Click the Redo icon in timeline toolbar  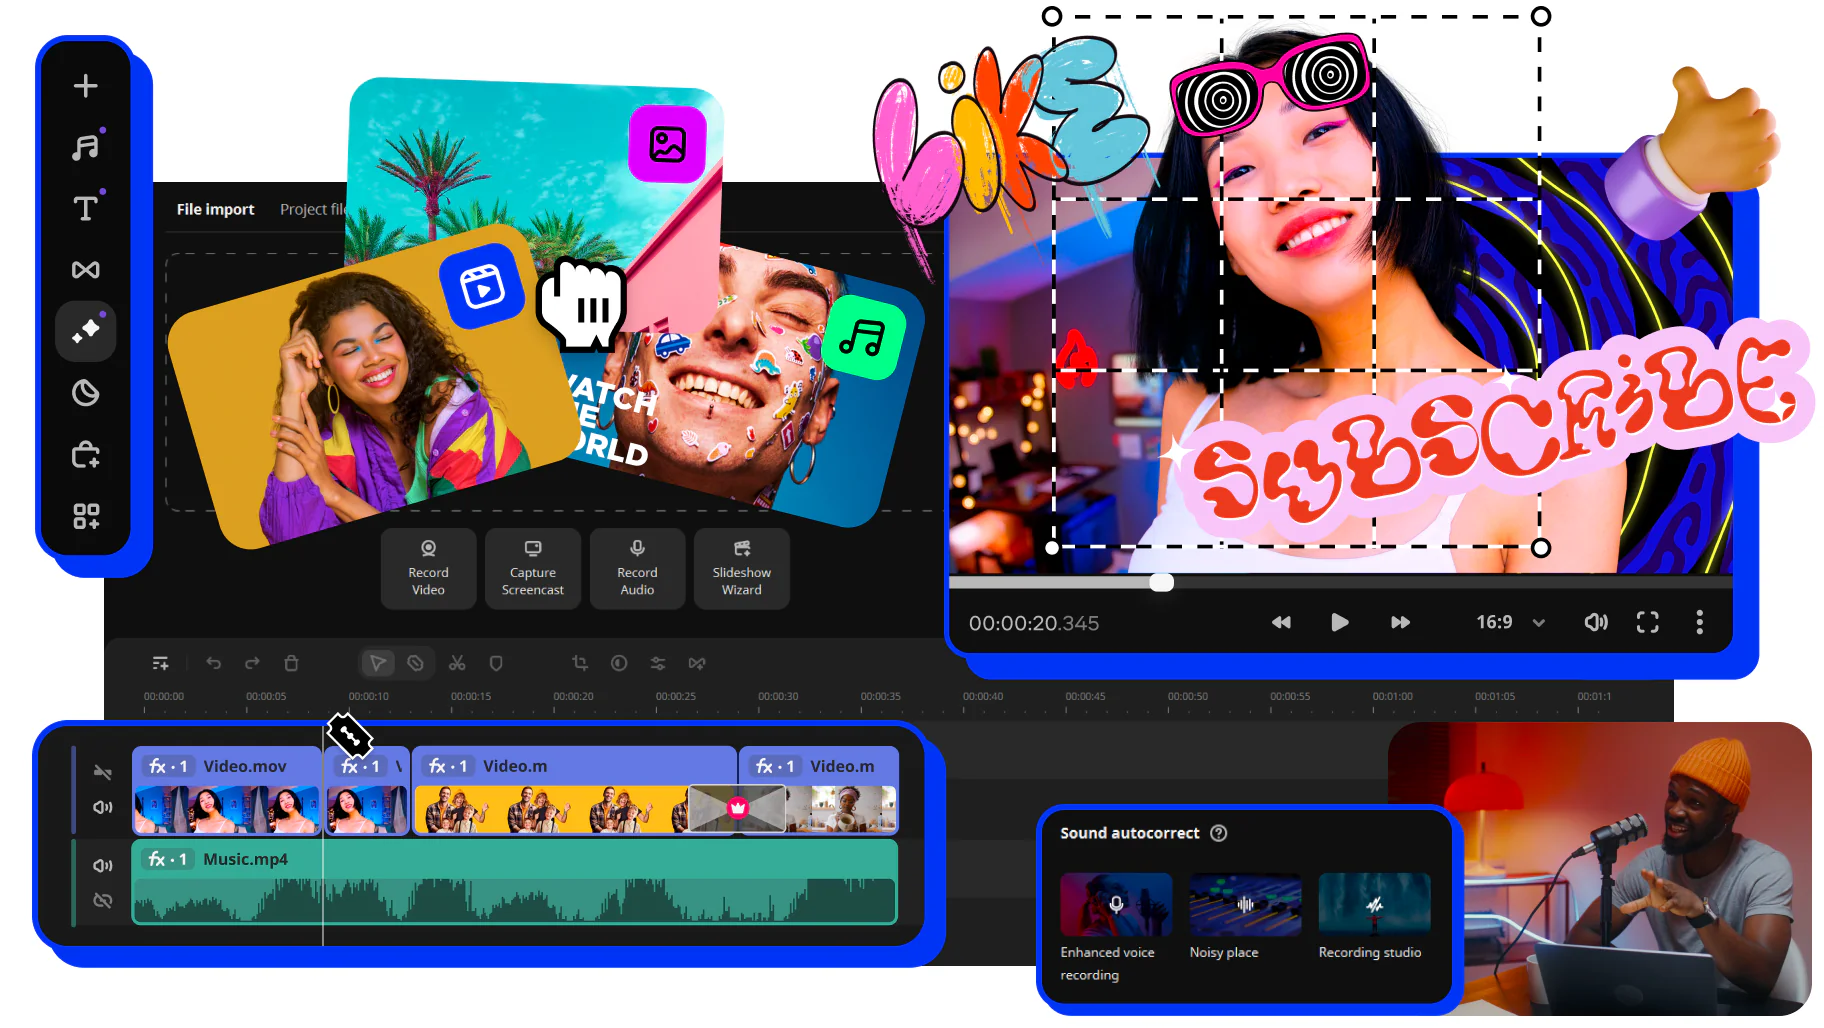[x=251, y=663]
